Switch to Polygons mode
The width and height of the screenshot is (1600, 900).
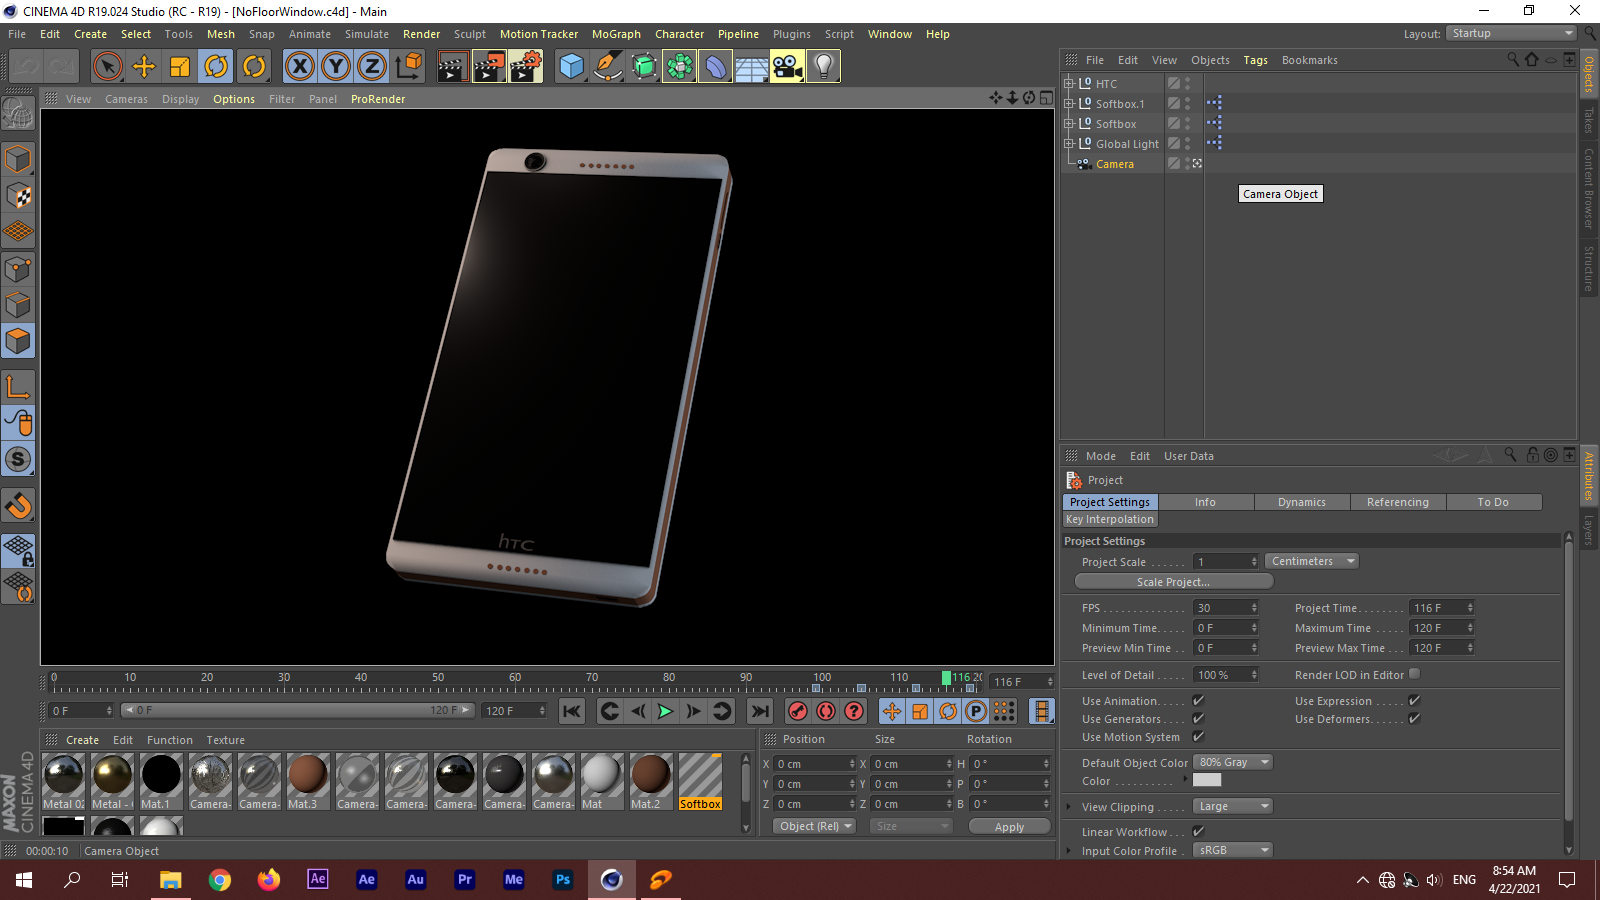point(18,341)
